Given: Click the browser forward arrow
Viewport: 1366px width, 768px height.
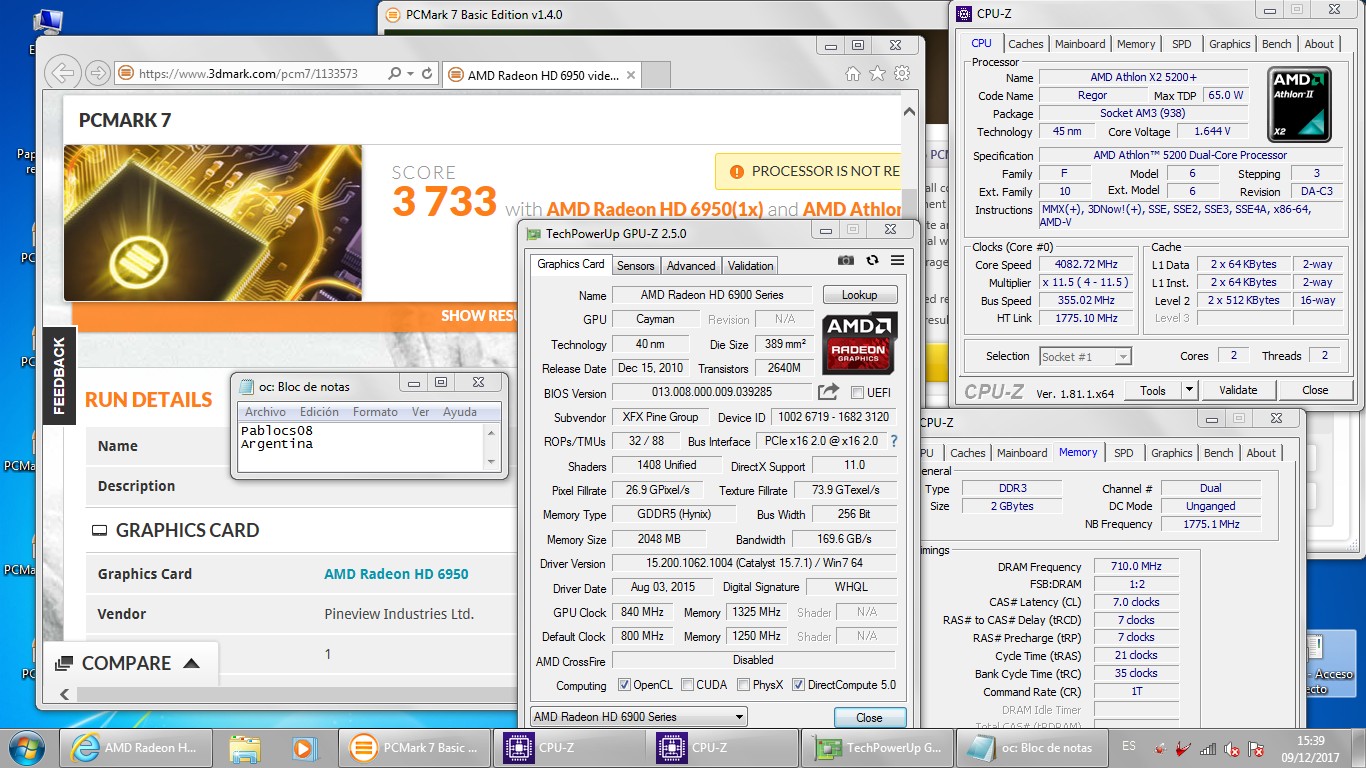Looking at the screenshot, I should point(97,73).
